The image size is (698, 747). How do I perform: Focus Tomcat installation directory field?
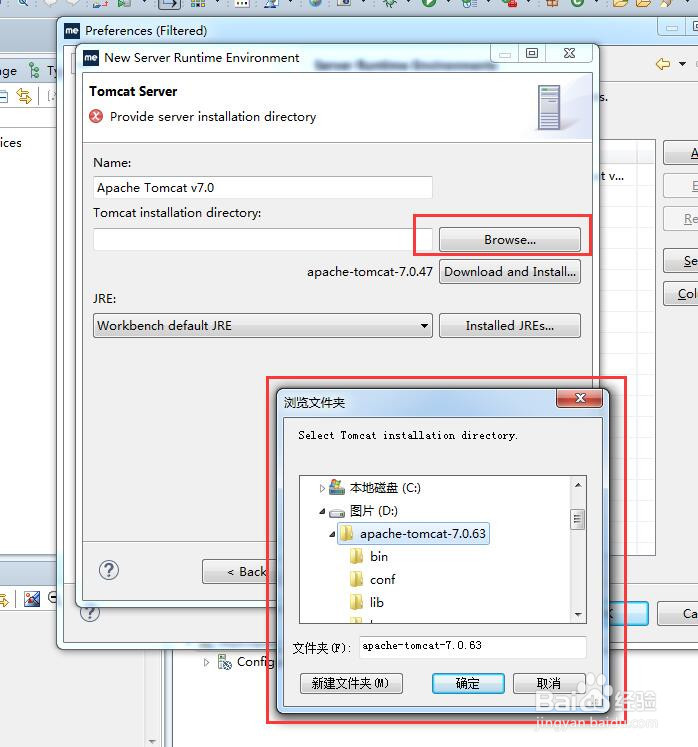263,239
